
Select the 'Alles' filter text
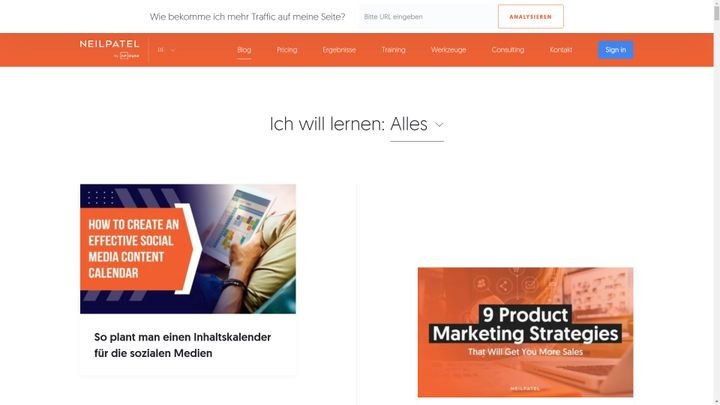click(409, 124)
